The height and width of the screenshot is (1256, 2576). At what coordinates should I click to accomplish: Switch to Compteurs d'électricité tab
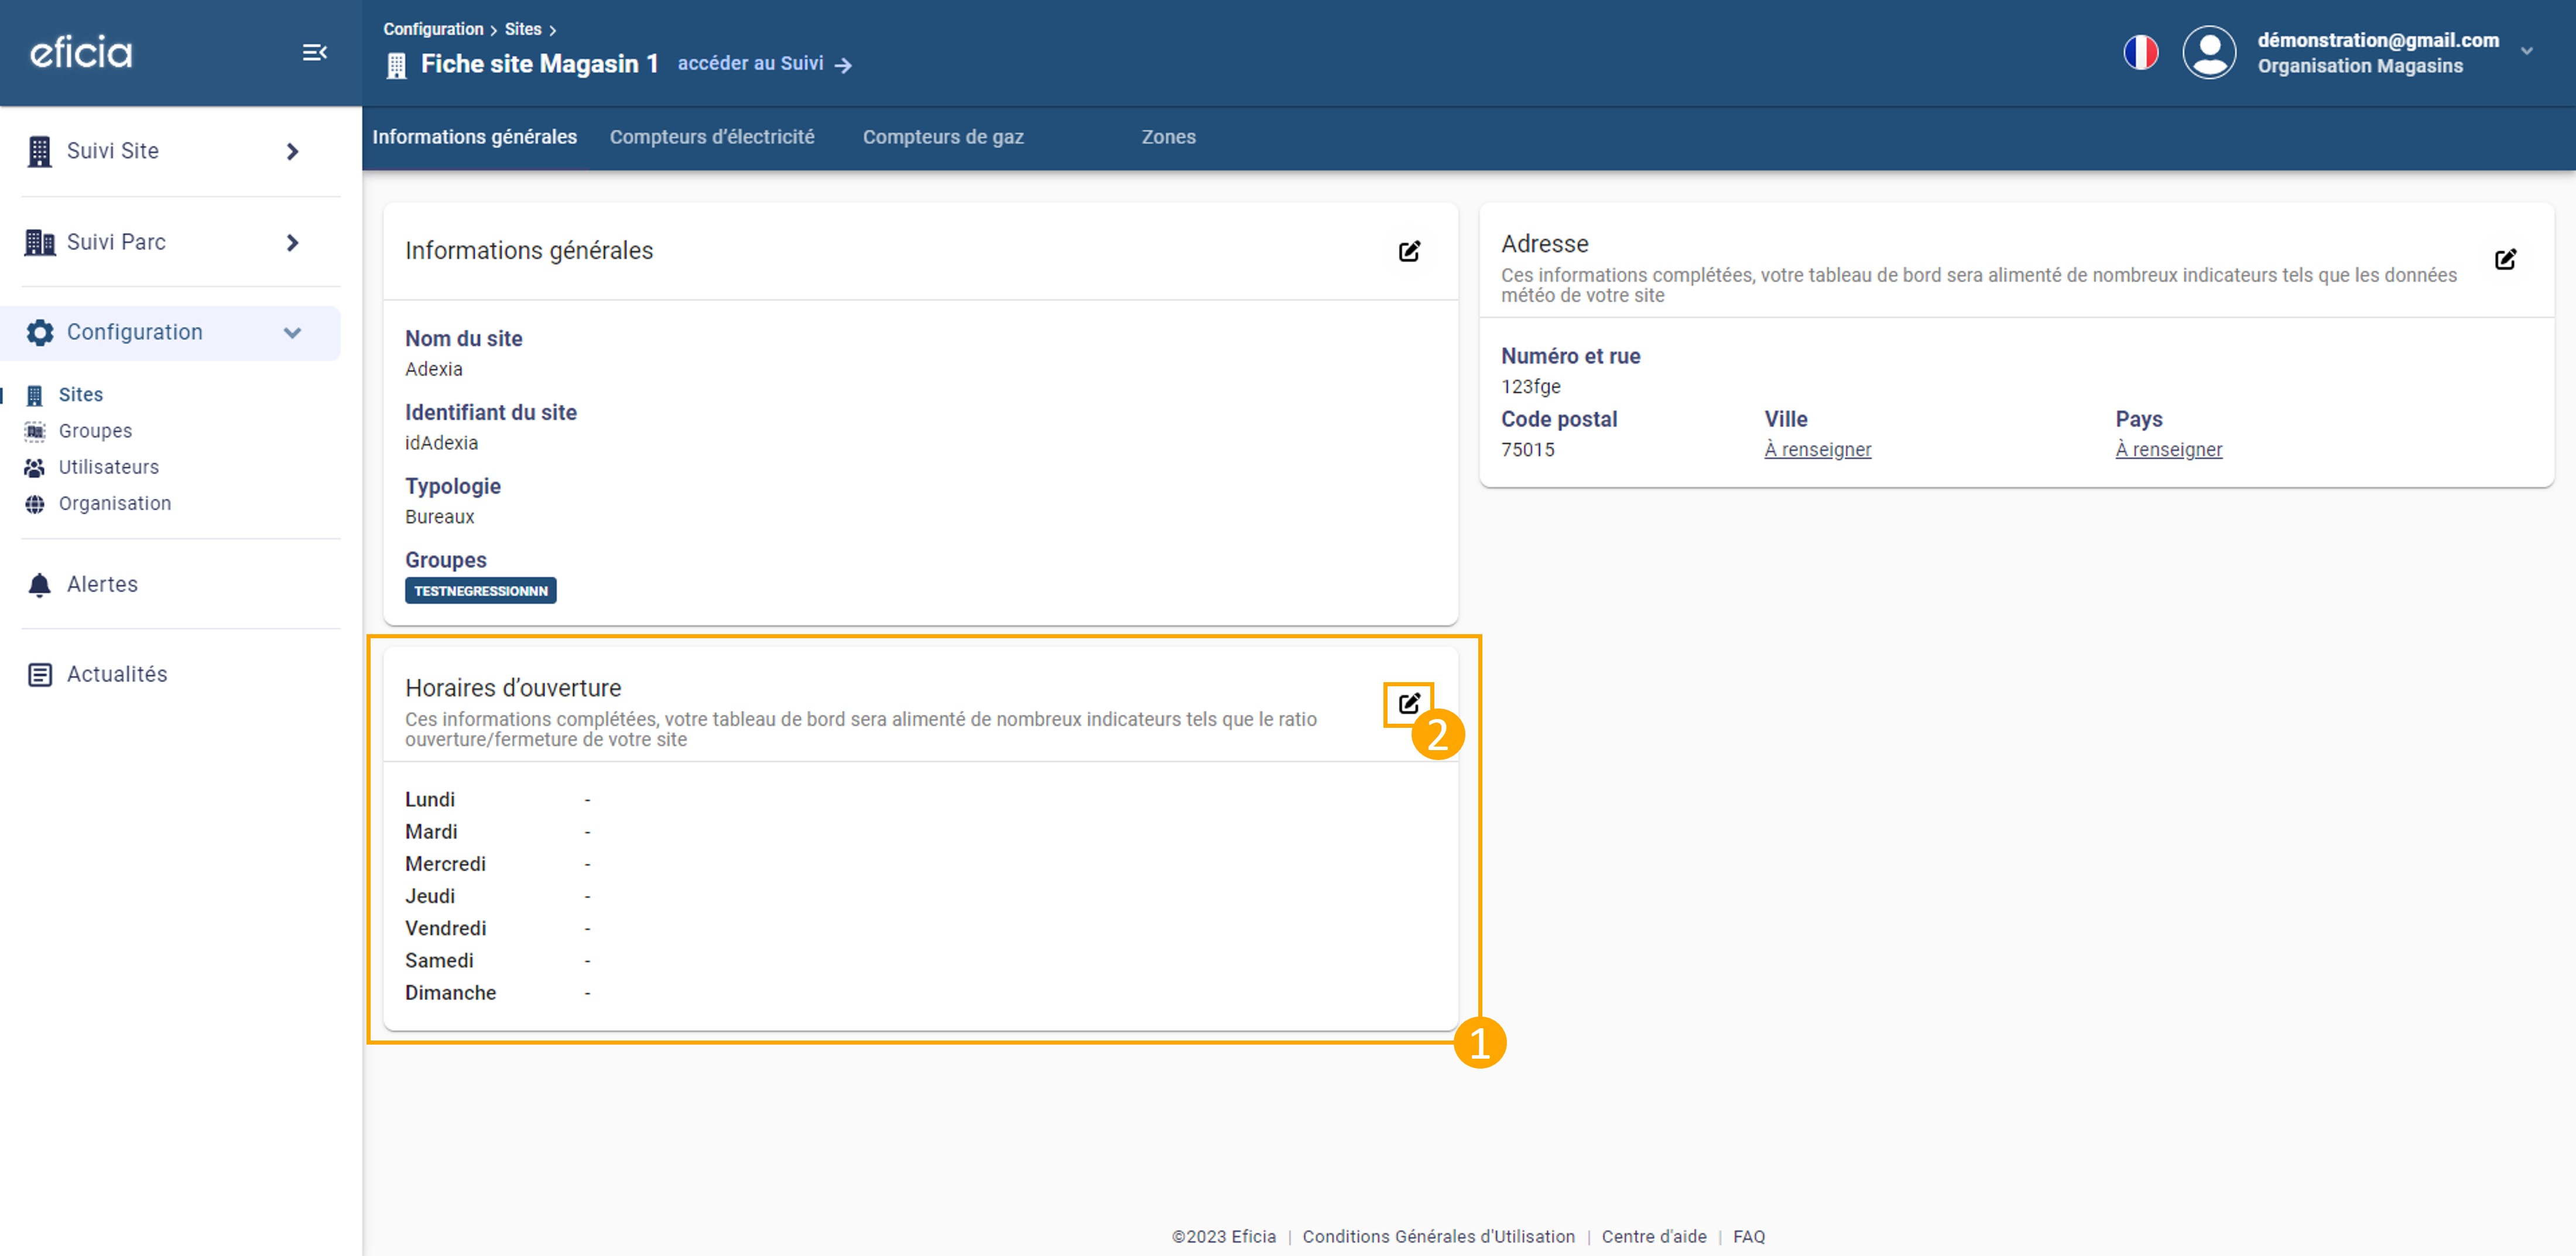tap(712, 137)
